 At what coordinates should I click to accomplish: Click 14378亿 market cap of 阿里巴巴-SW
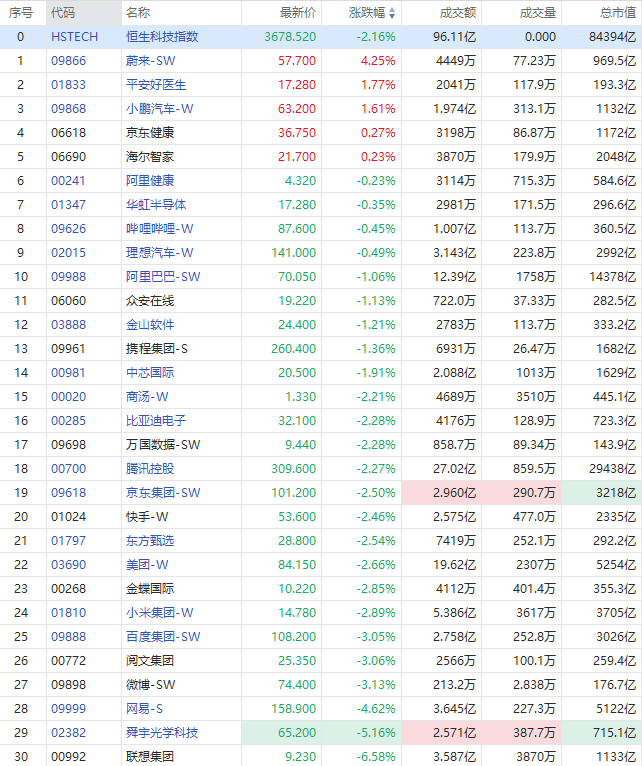[x=612, y=277]
